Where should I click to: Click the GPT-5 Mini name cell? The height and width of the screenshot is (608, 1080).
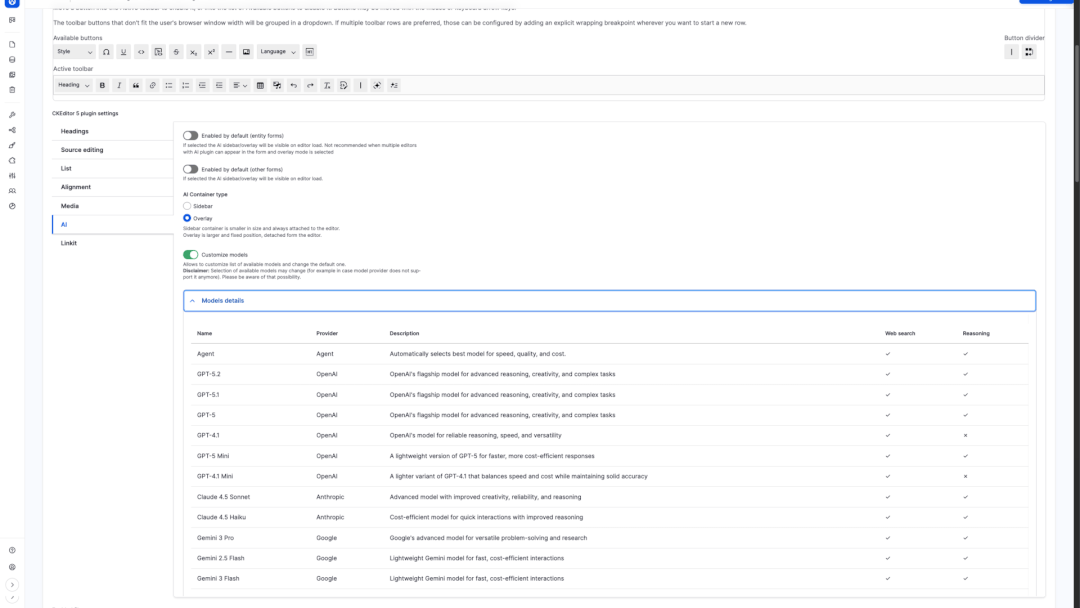coord(213,456)
